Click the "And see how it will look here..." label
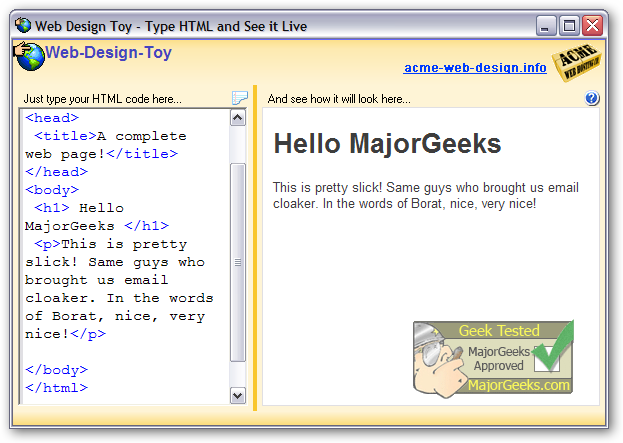The image size is (623, 443). pyautogui.click(x=339, y=99)
